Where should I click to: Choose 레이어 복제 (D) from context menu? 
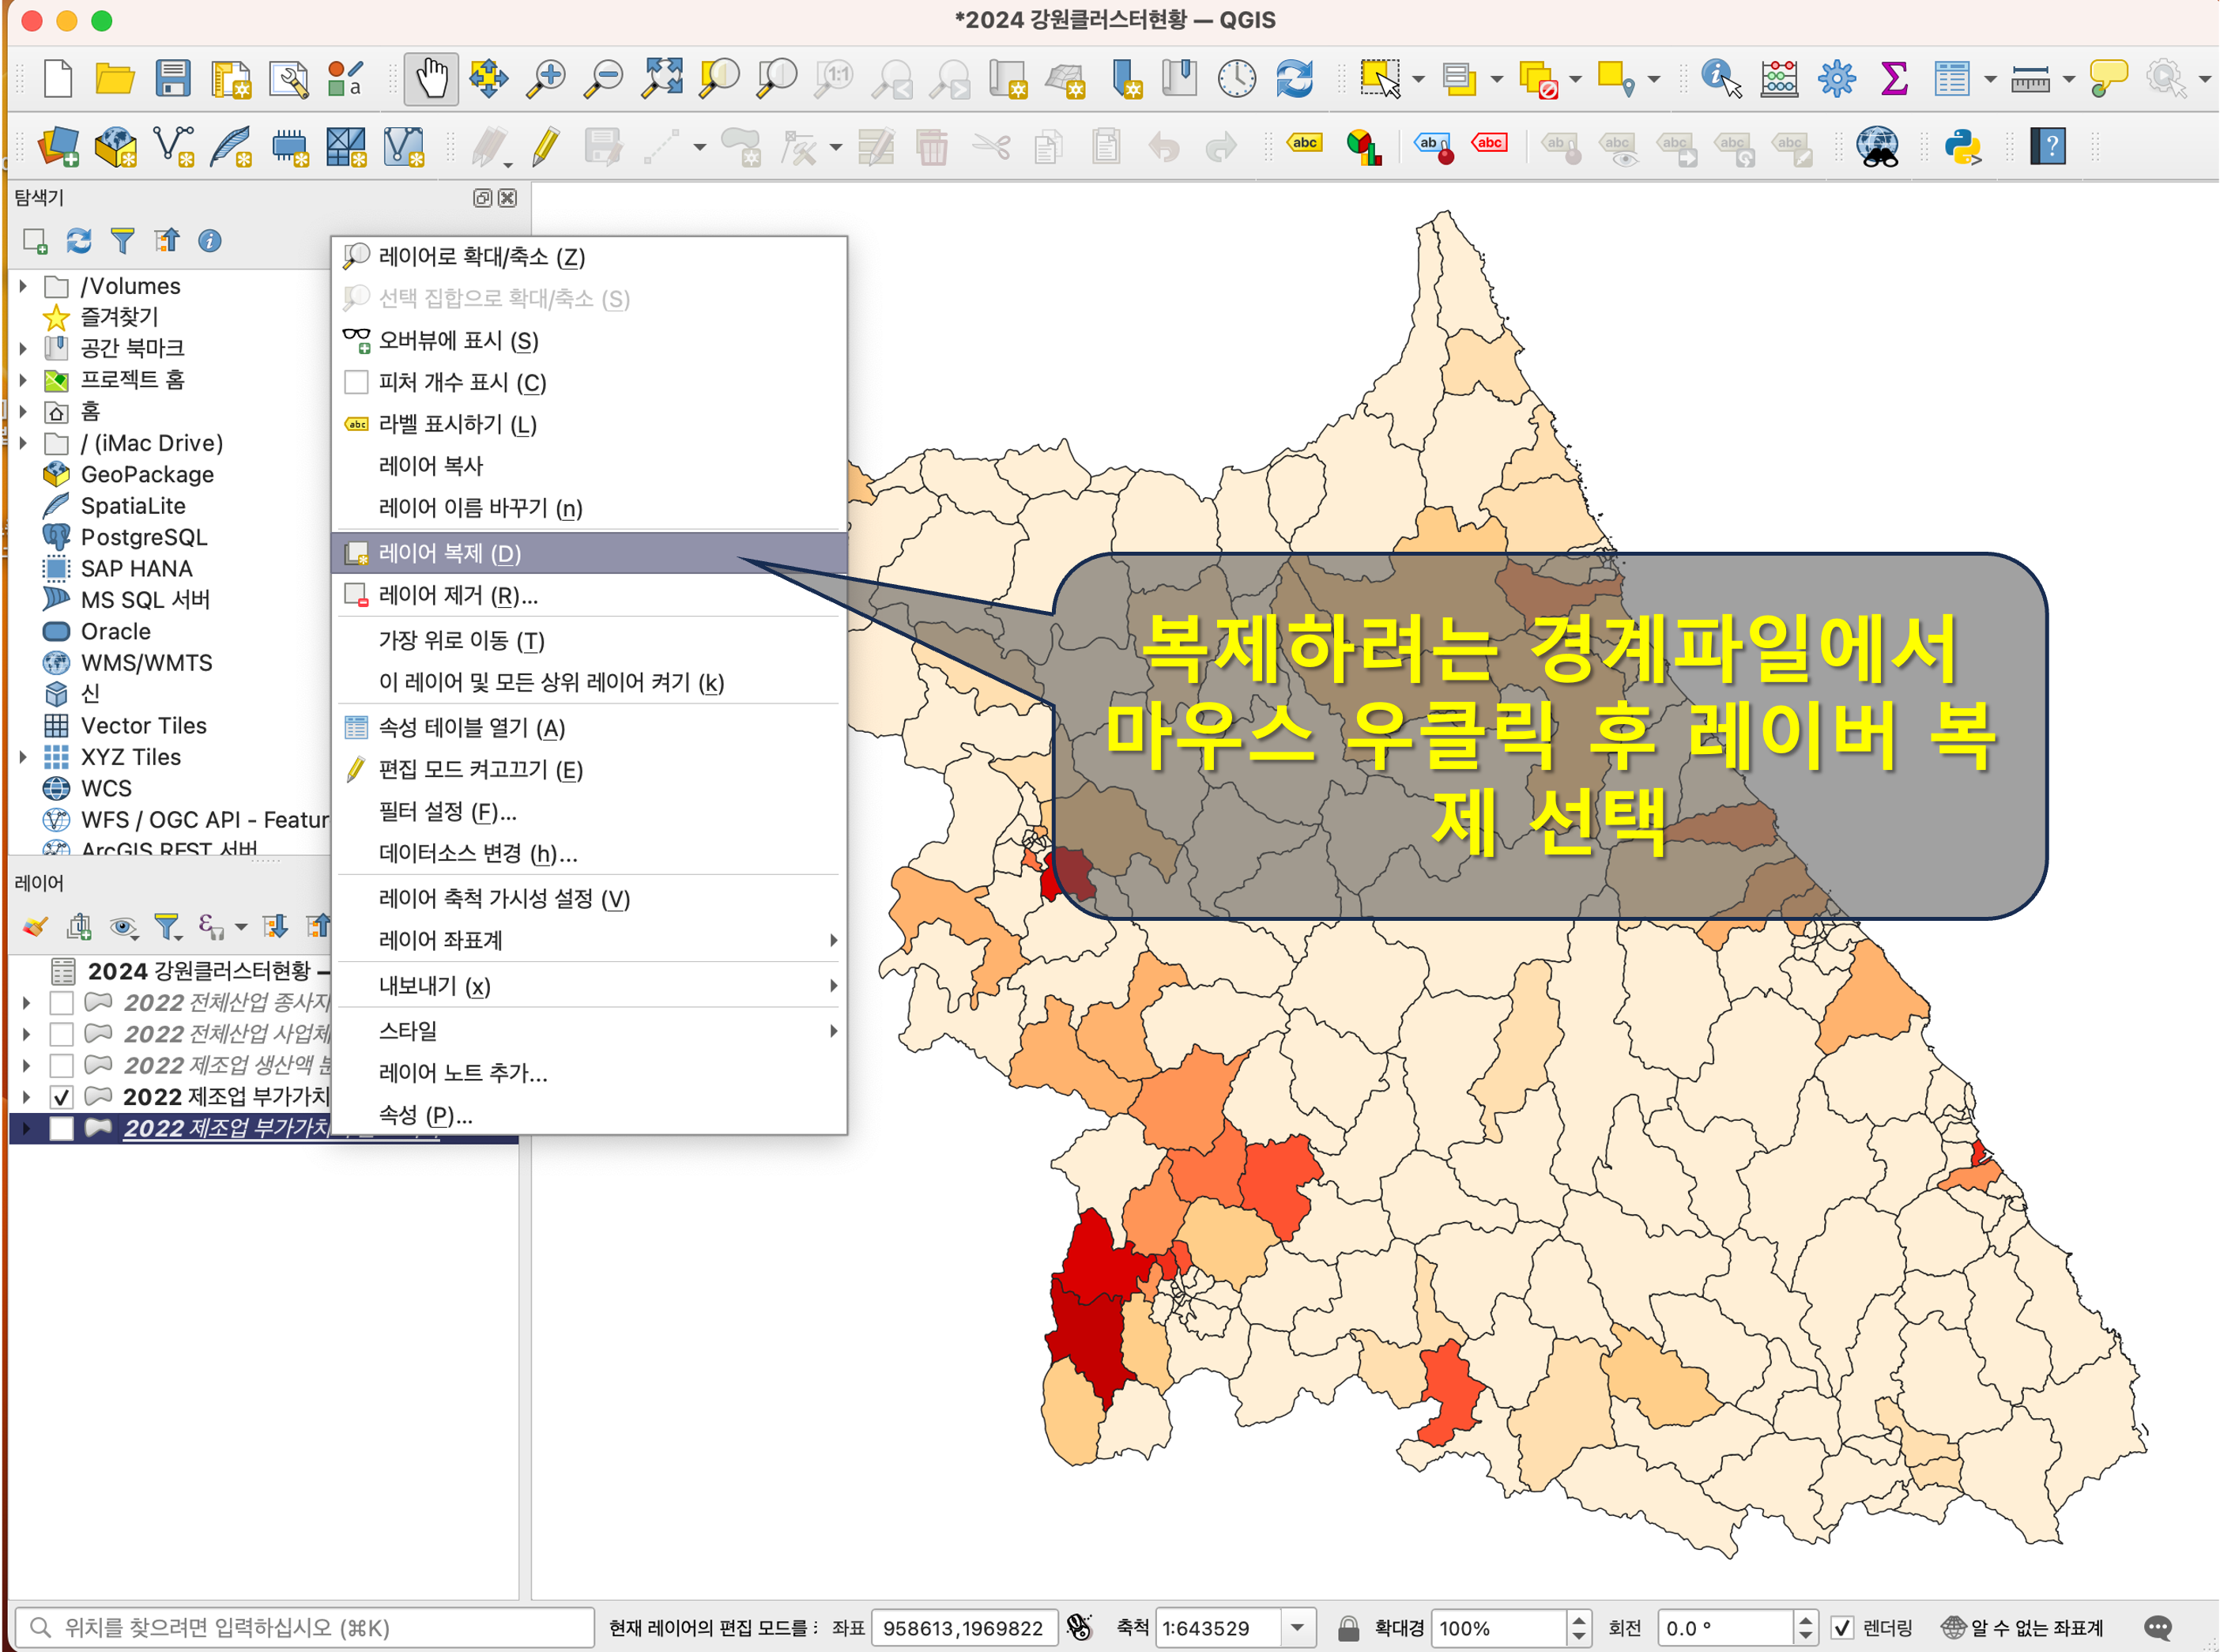(x=450, y=553)
